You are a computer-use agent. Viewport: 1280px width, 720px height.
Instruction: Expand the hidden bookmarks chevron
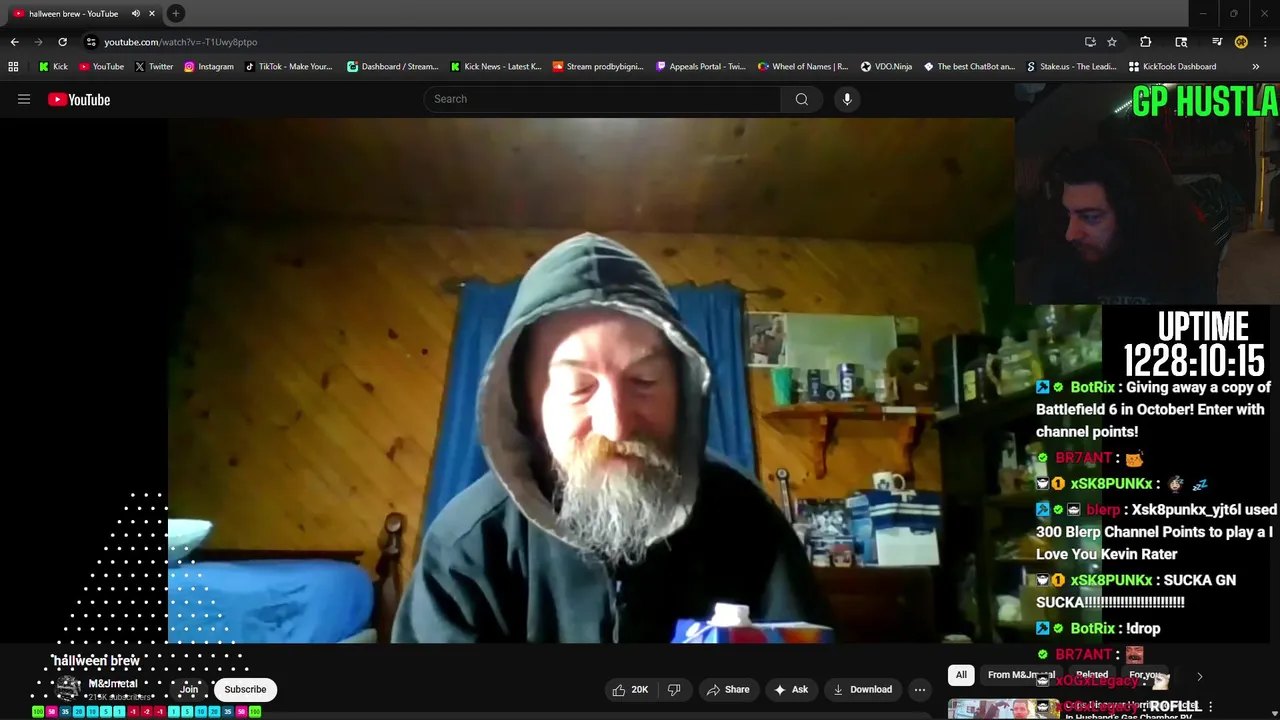pyautogui.click(x=1255, y=67)
